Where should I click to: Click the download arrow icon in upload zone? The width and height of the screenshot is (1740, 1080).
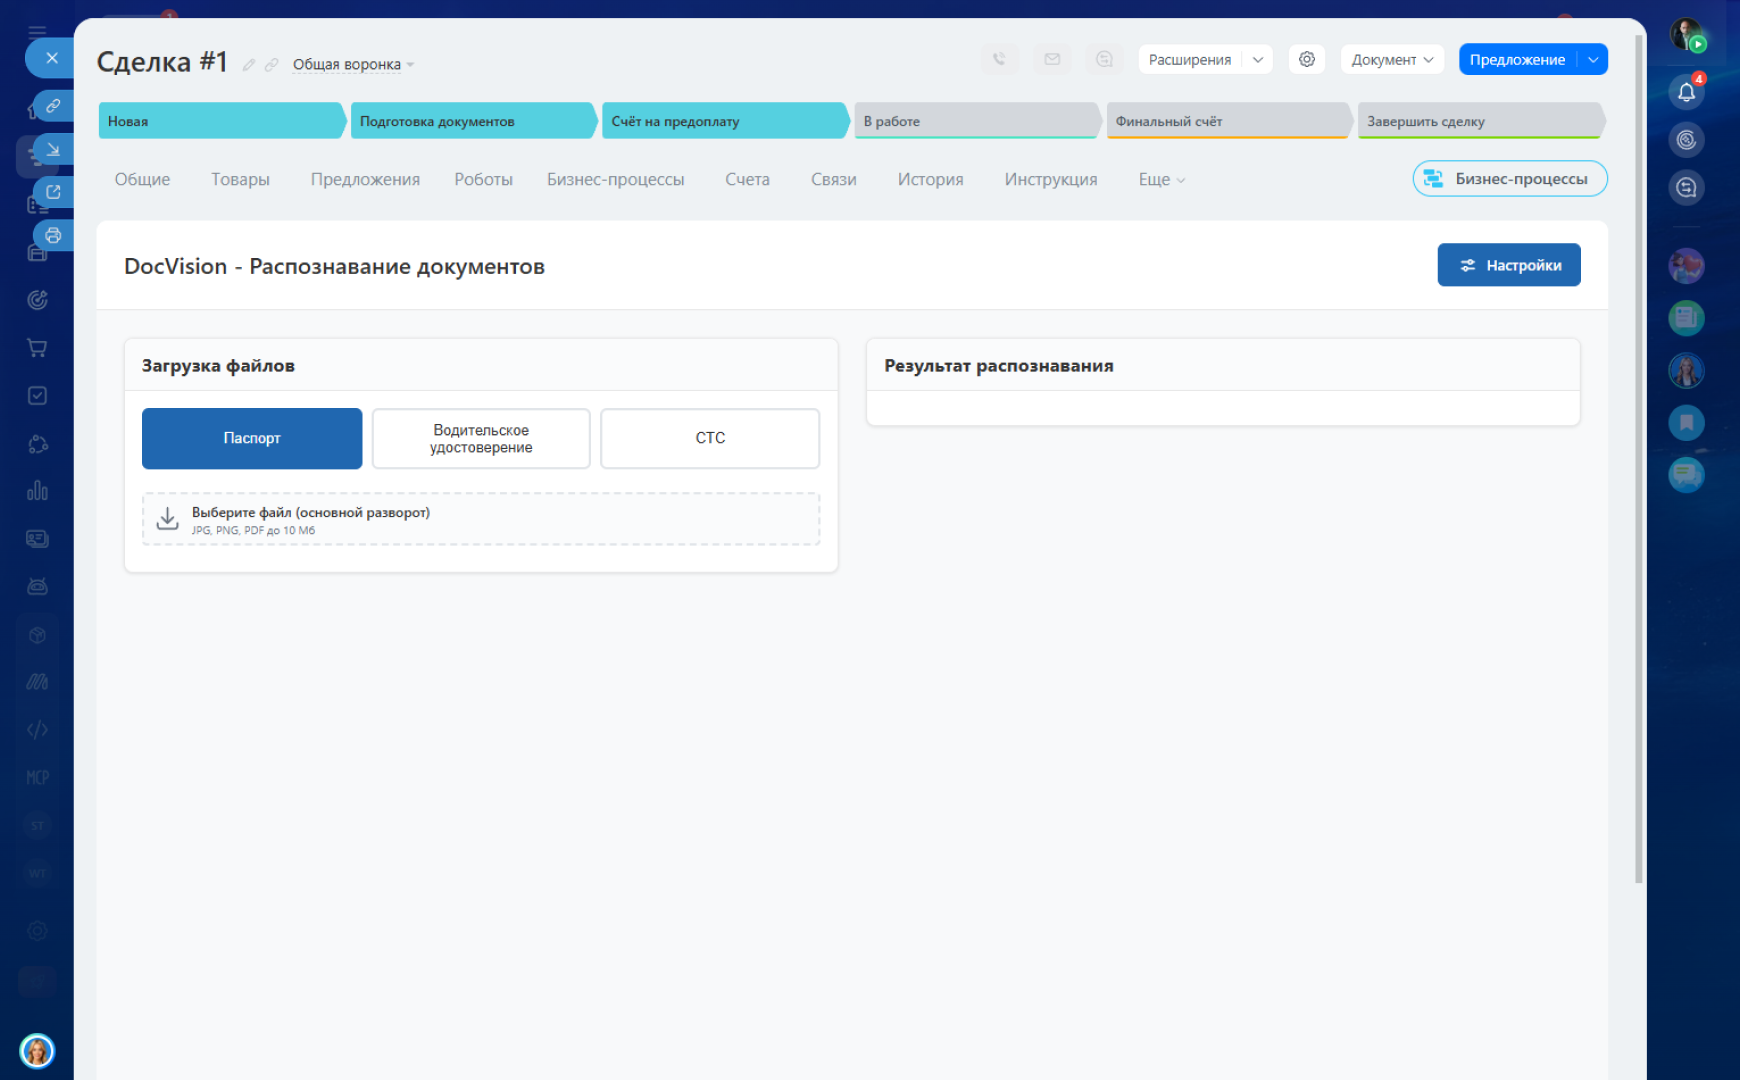(x=168, y=518)
